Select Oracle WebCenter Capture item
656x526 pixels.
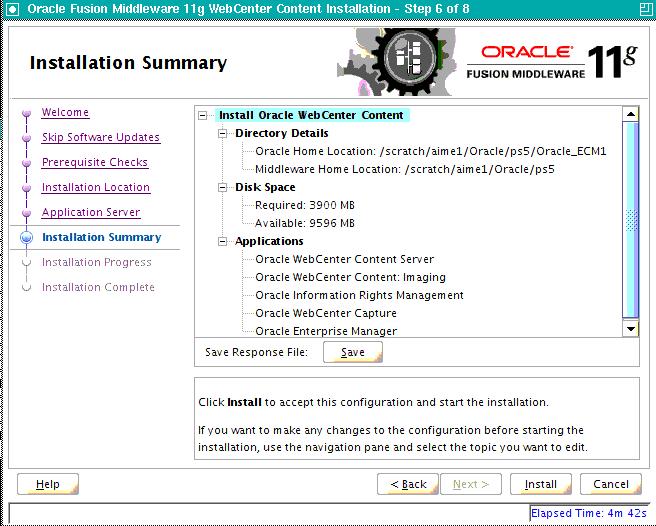(326, 313)
